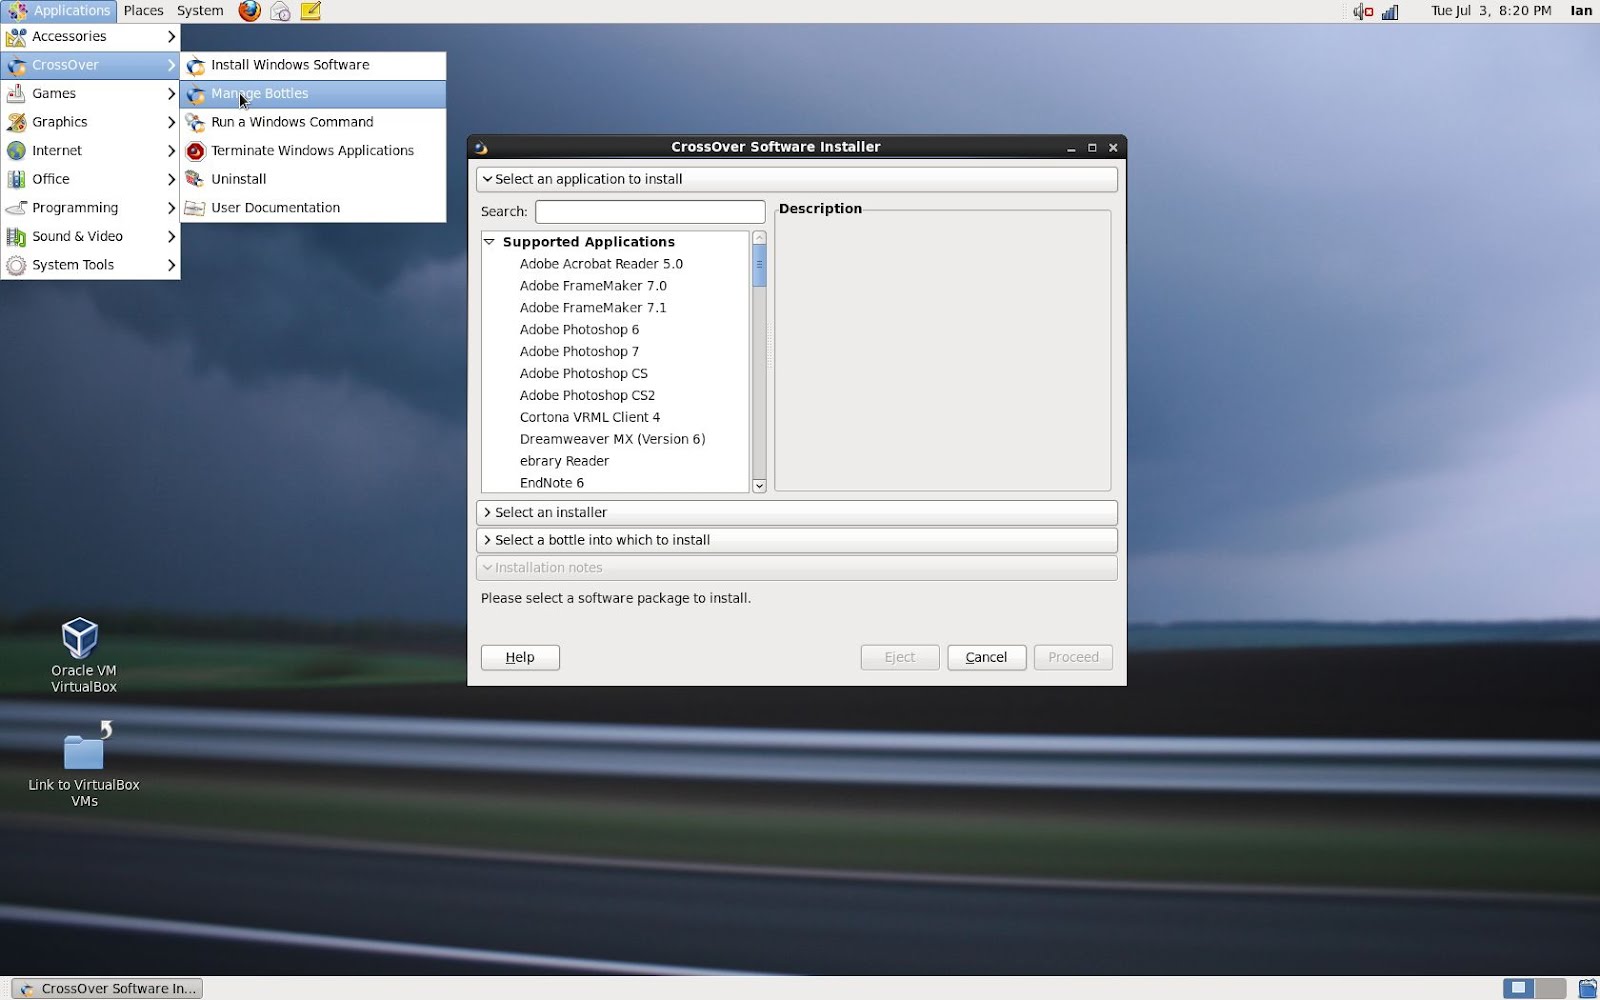Click the application list scrollbar thumb
The width and height of the screenshot is (1600, 1000).
pos(759,266)
